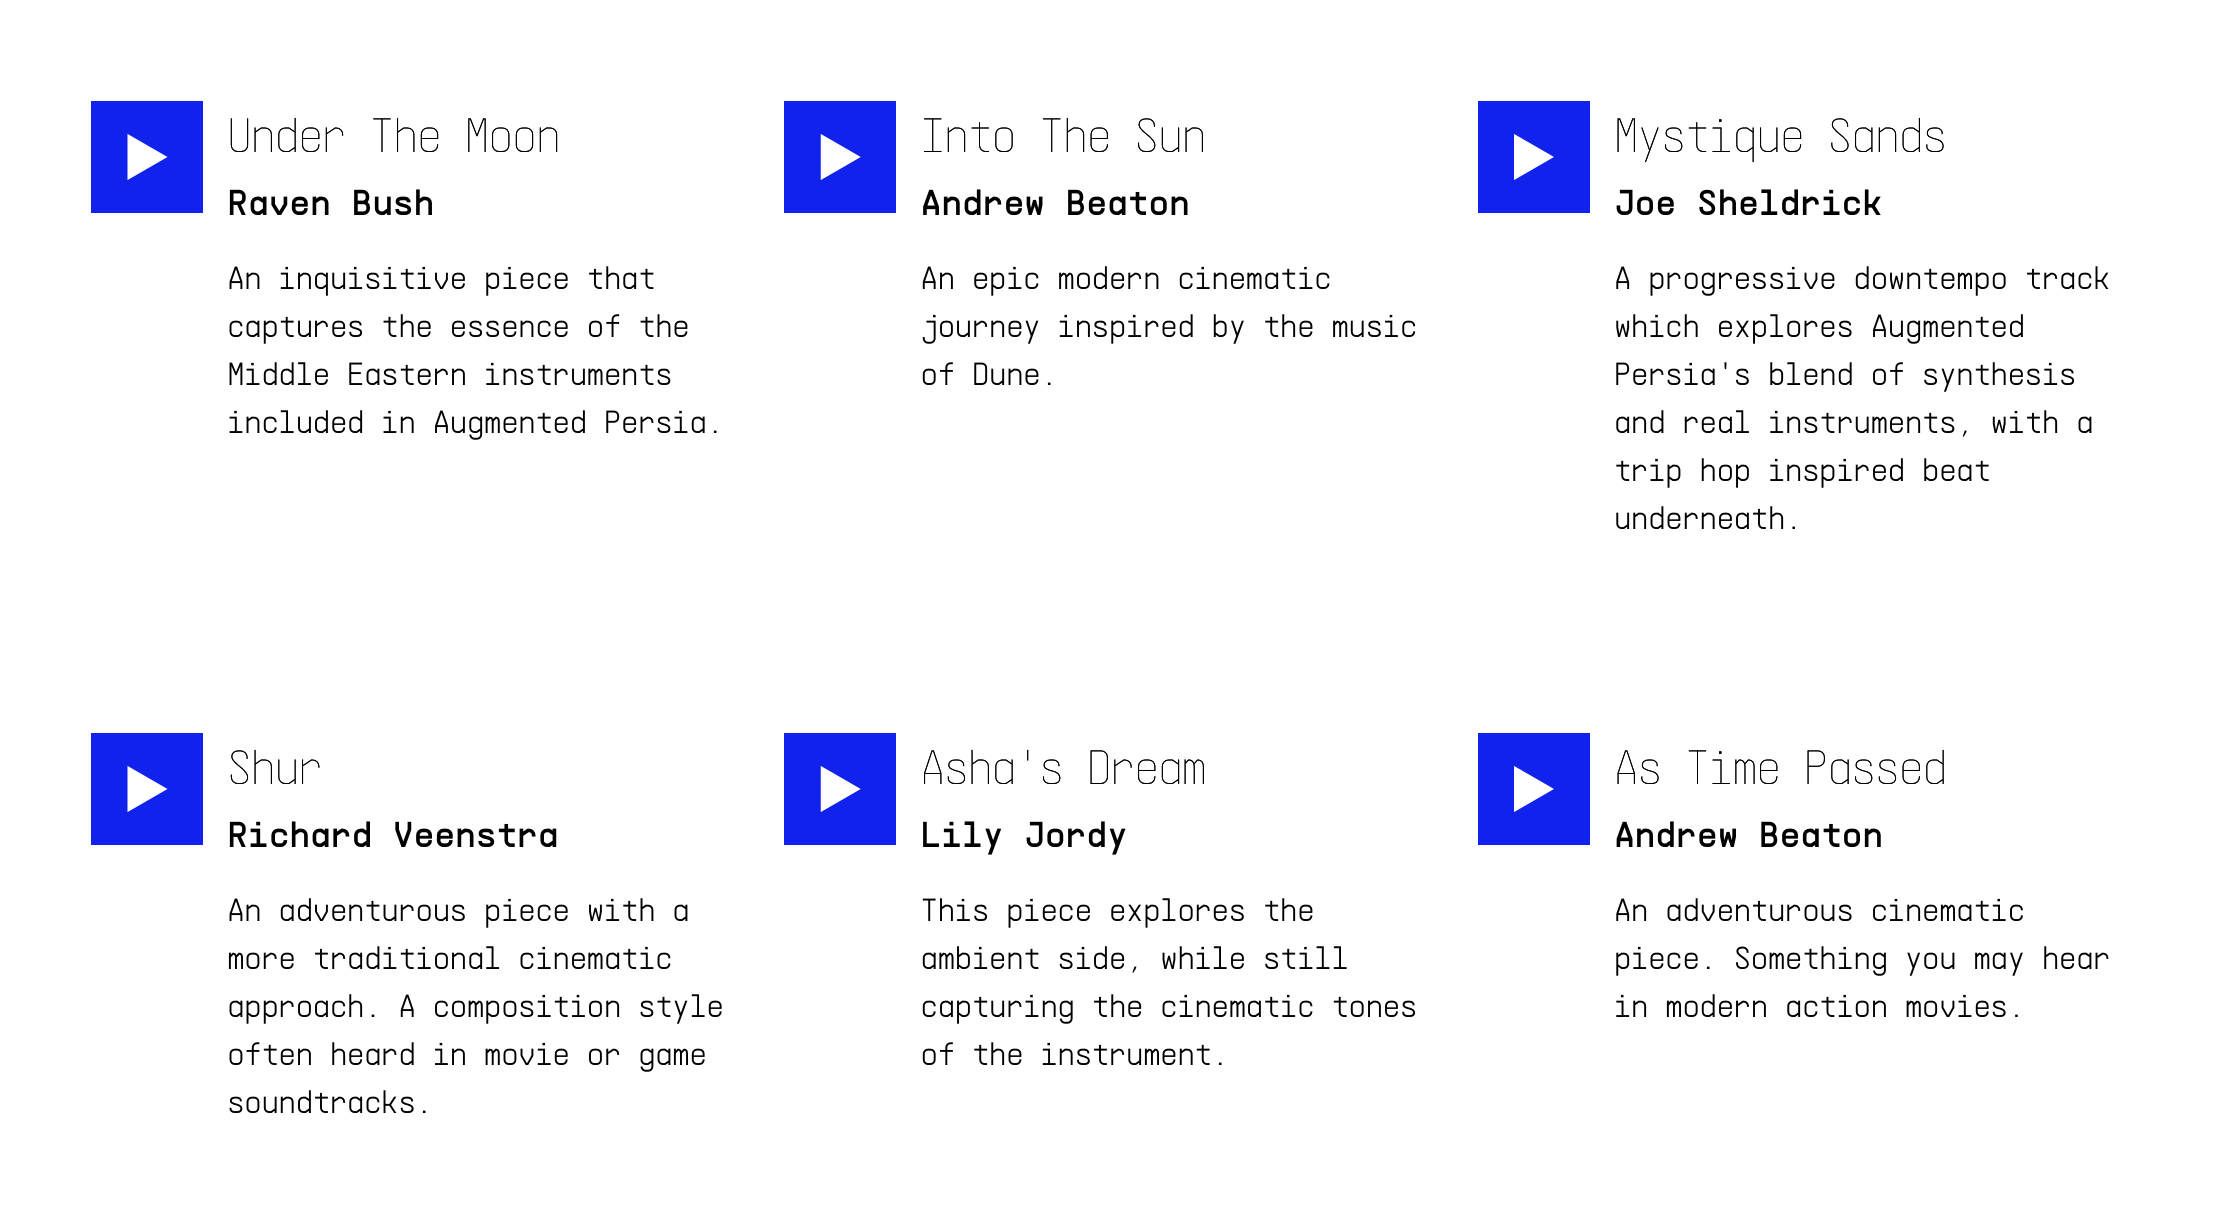Screen dimensions: 2218x1206
Task: Start playback of Mystique Sands
Action: coord(1533,157)
